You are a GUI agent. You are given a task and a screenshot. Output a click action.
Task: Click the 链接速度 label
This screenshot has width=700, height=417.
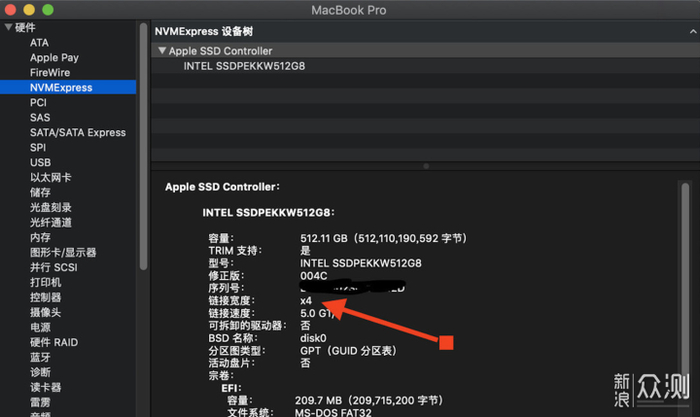pyautogui.click(x=231, y=313)
